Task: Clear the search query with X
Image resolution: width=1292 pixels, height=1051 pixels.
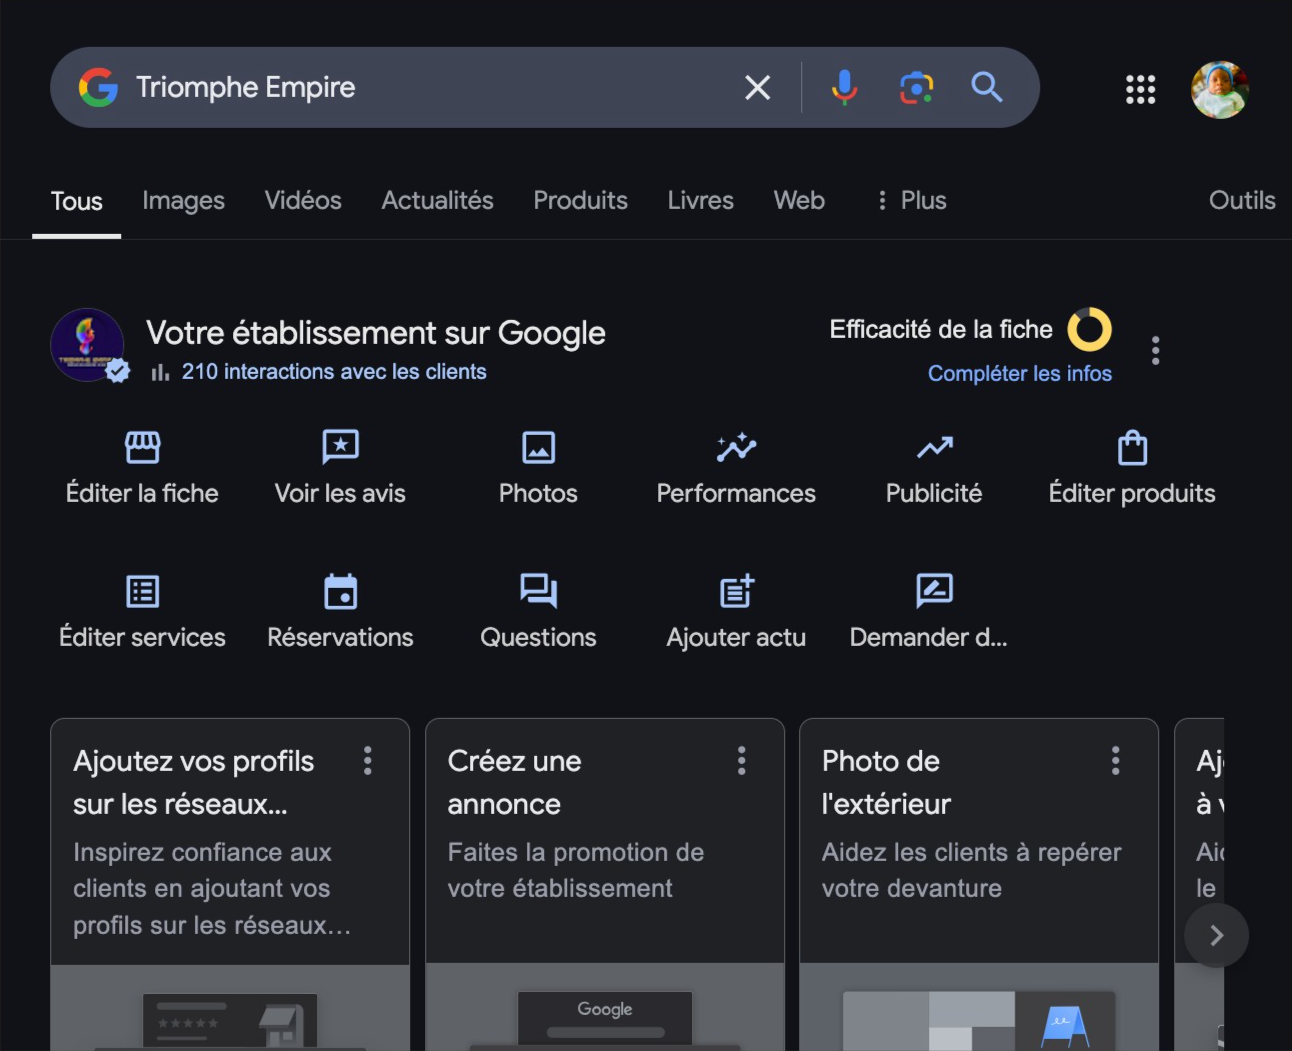Action: click(758, 88)
